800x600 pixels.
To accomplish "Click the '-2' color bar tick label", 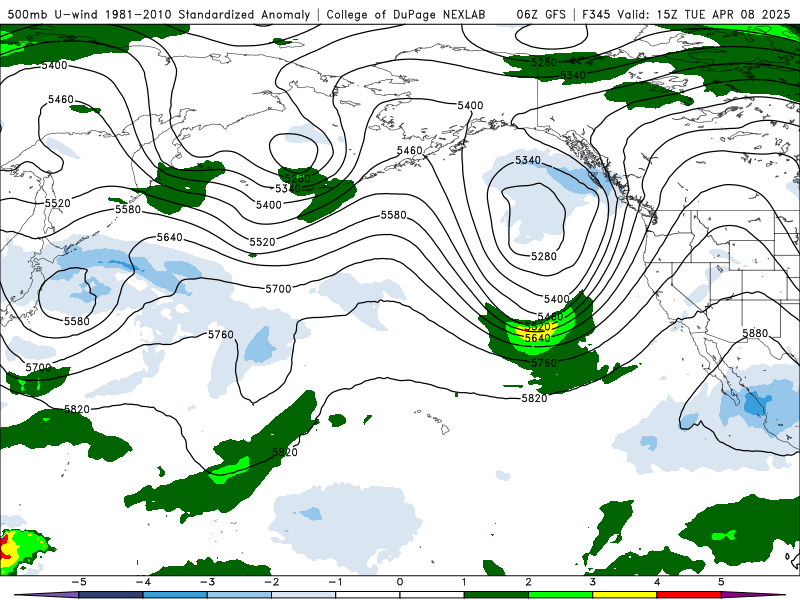I will (x=271, y=582).
